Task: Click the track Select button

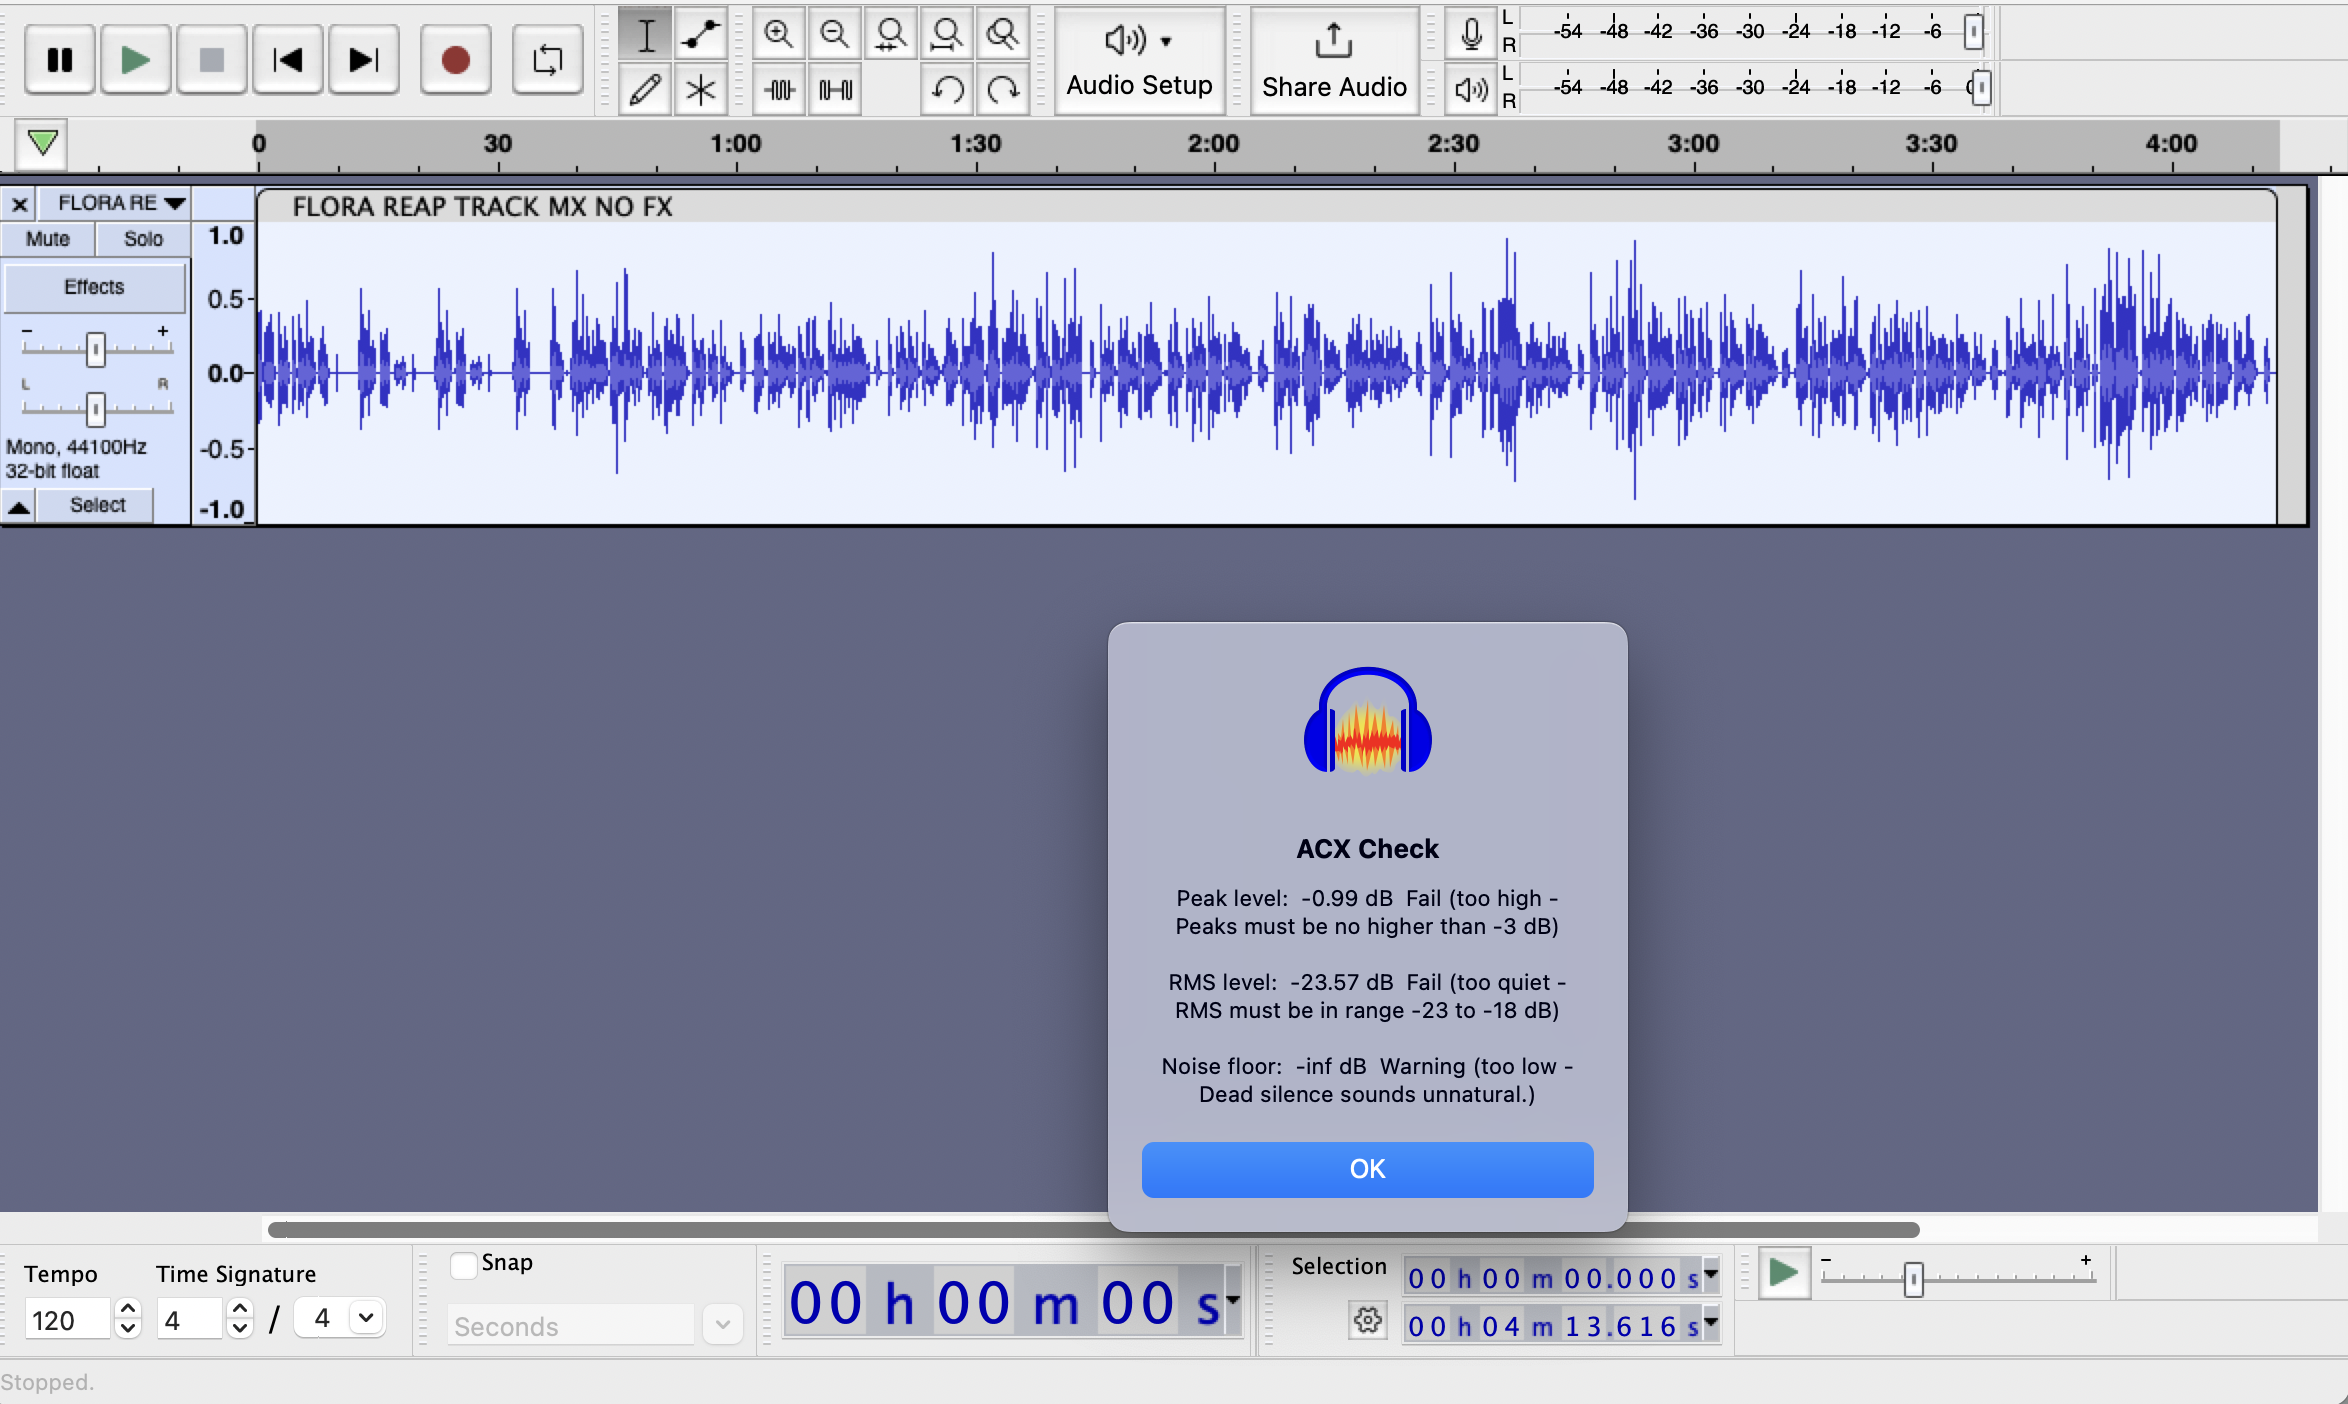Action: pyautogui.click(x=97, y=505)
